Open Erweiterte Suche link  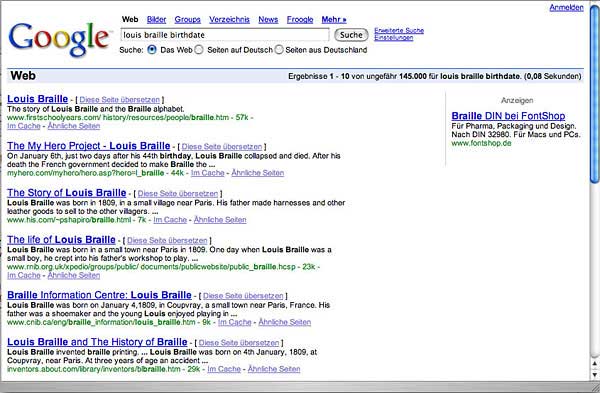point(399,31)
